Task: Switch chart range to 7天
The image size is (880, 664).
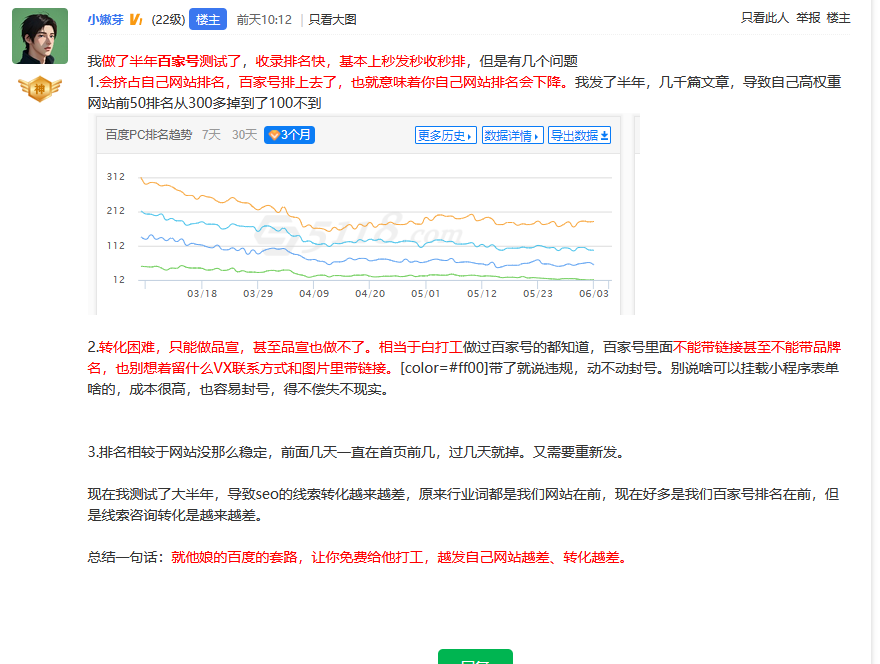Action: 211,135
